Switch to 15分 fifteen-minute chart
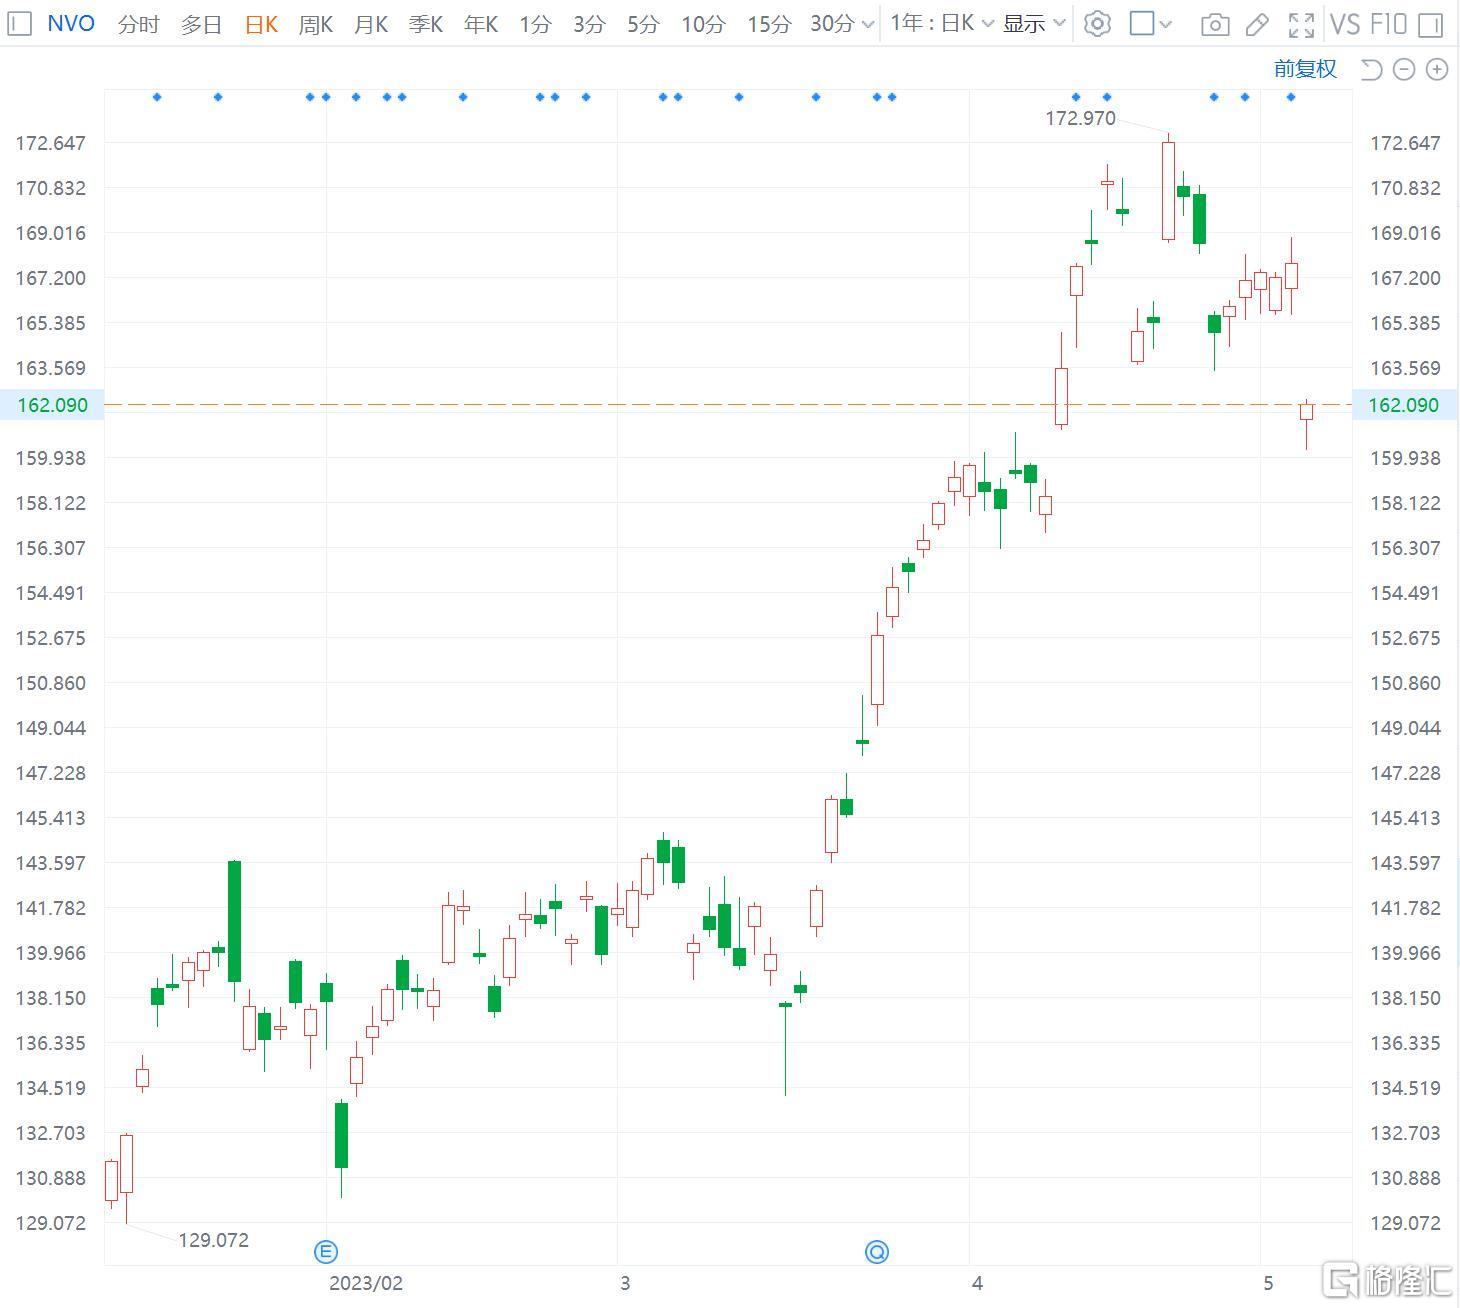 [x=769, y=24]
